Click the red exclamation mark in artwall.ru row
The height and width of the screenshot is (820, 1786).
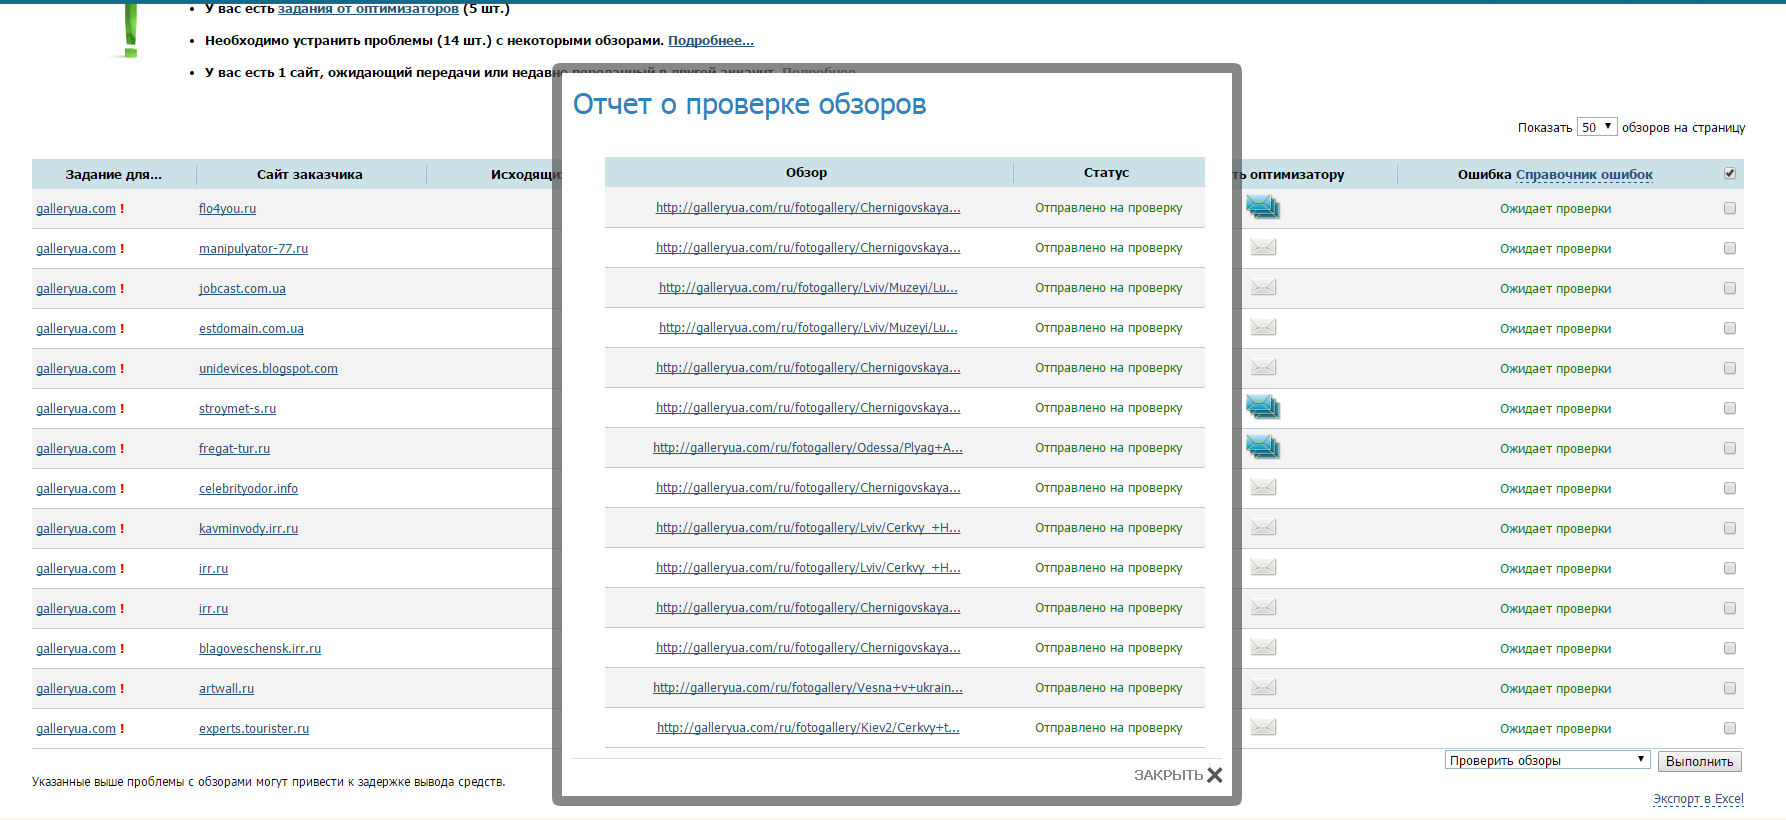(x=122, y=689)
